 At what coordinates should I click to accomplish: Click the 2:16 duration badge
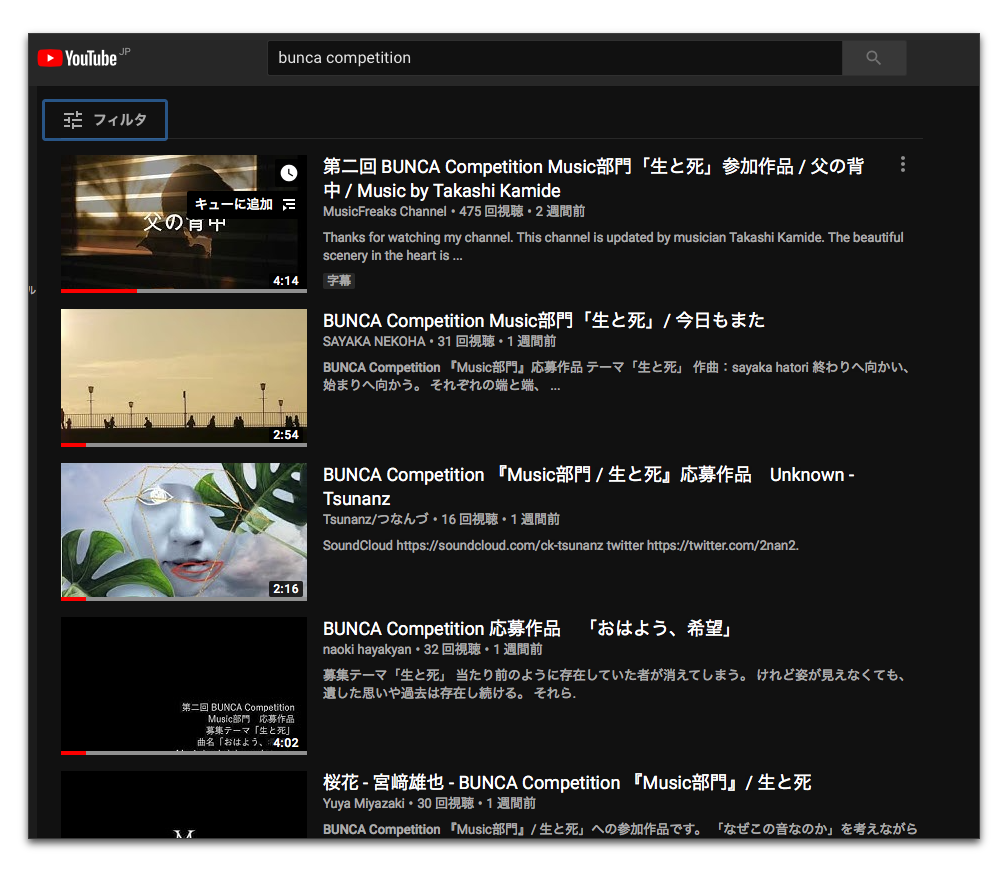pos(285,589)
